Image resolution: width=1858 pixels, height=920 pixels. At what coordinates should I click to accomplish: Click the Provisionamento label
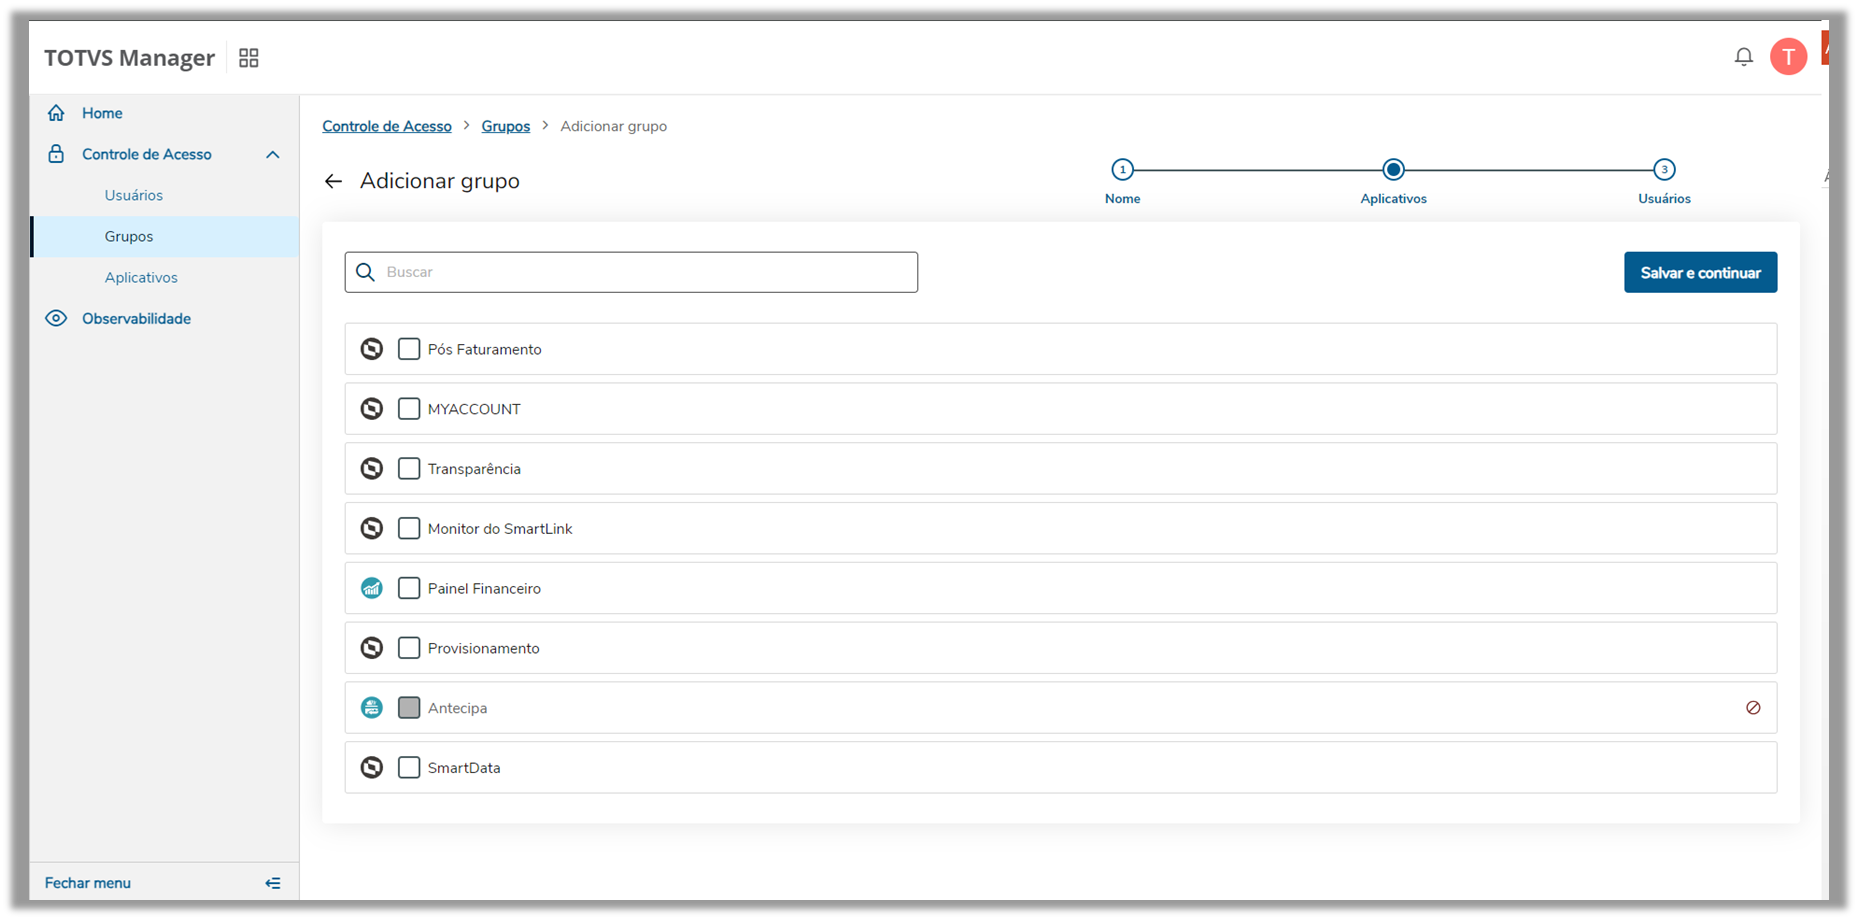(x=484, y=648)
